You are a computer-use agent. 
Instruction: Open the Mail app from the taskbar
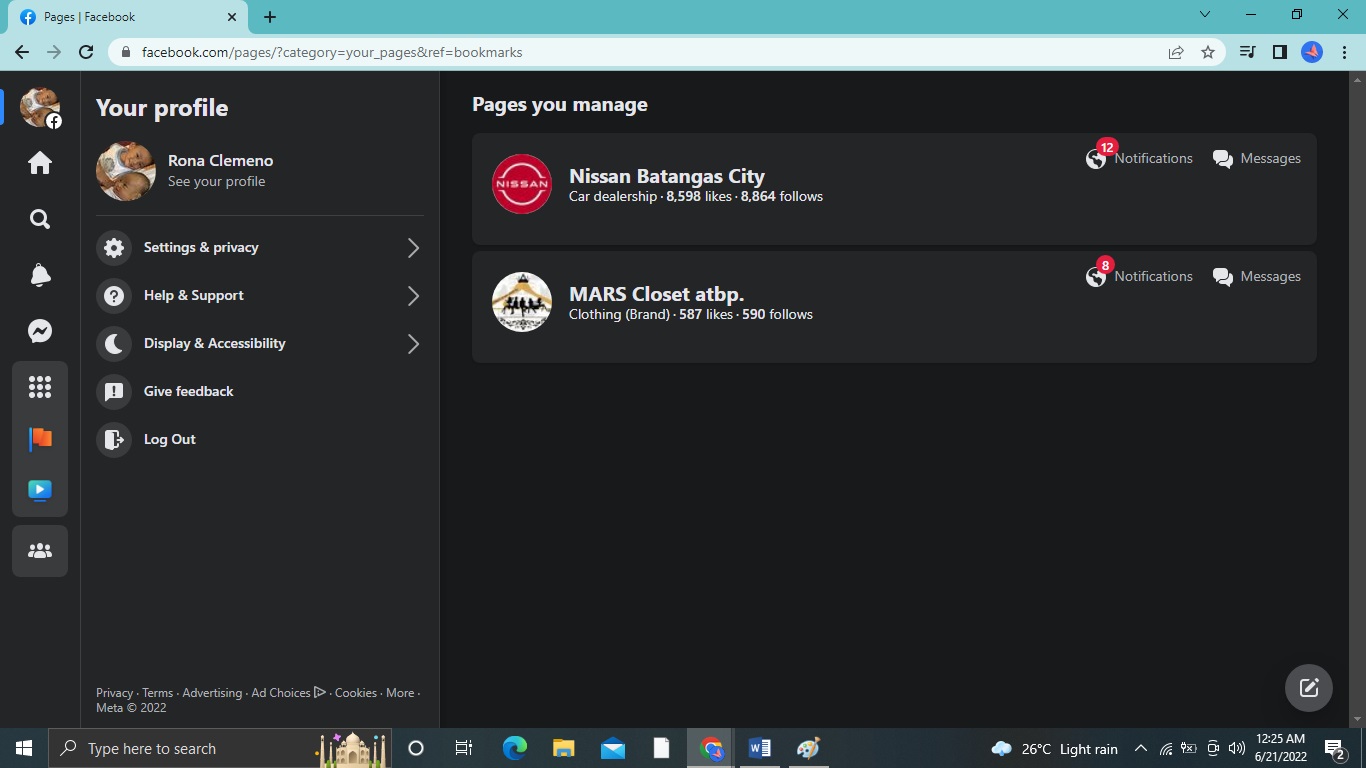[x=612, y=748]
